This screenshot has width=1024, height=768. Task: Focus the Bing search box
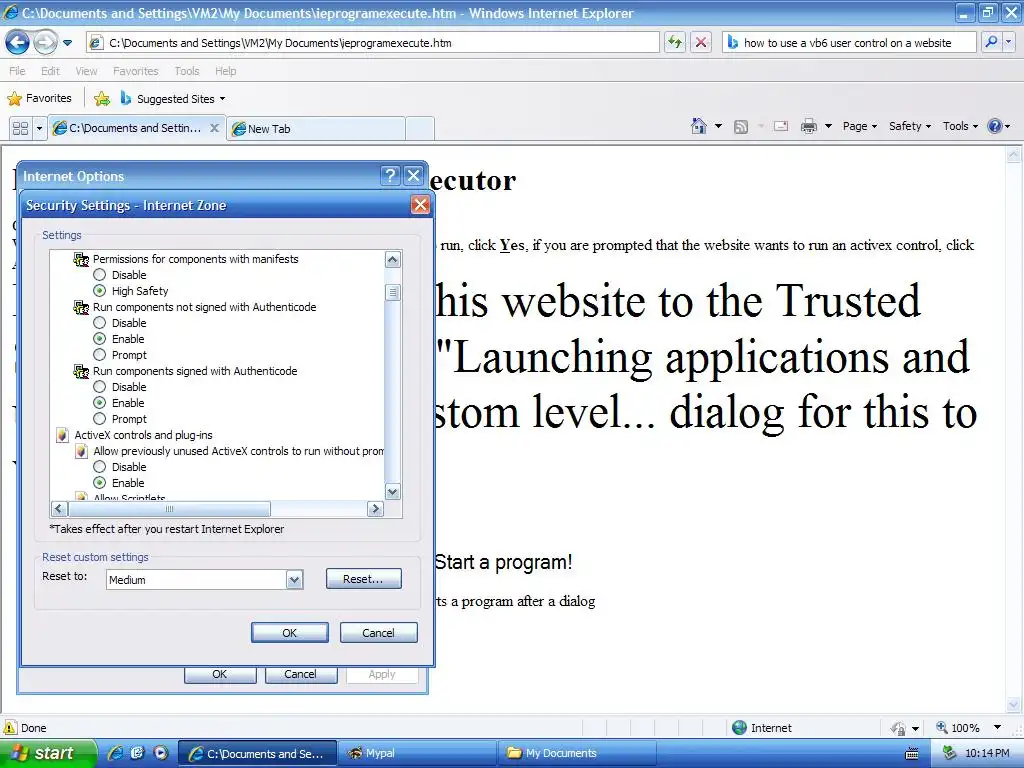click(849, 42)
